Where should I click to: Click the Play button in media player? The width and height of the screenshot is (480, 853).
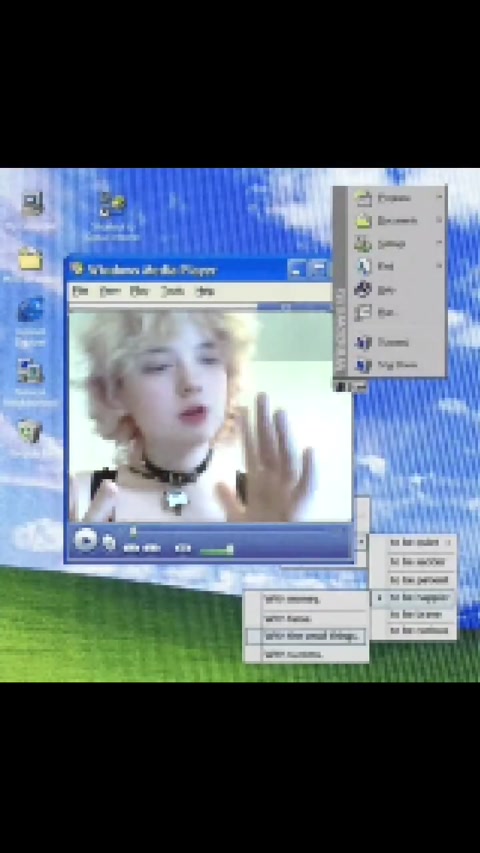pyautogui.click(x=85, y=540)
